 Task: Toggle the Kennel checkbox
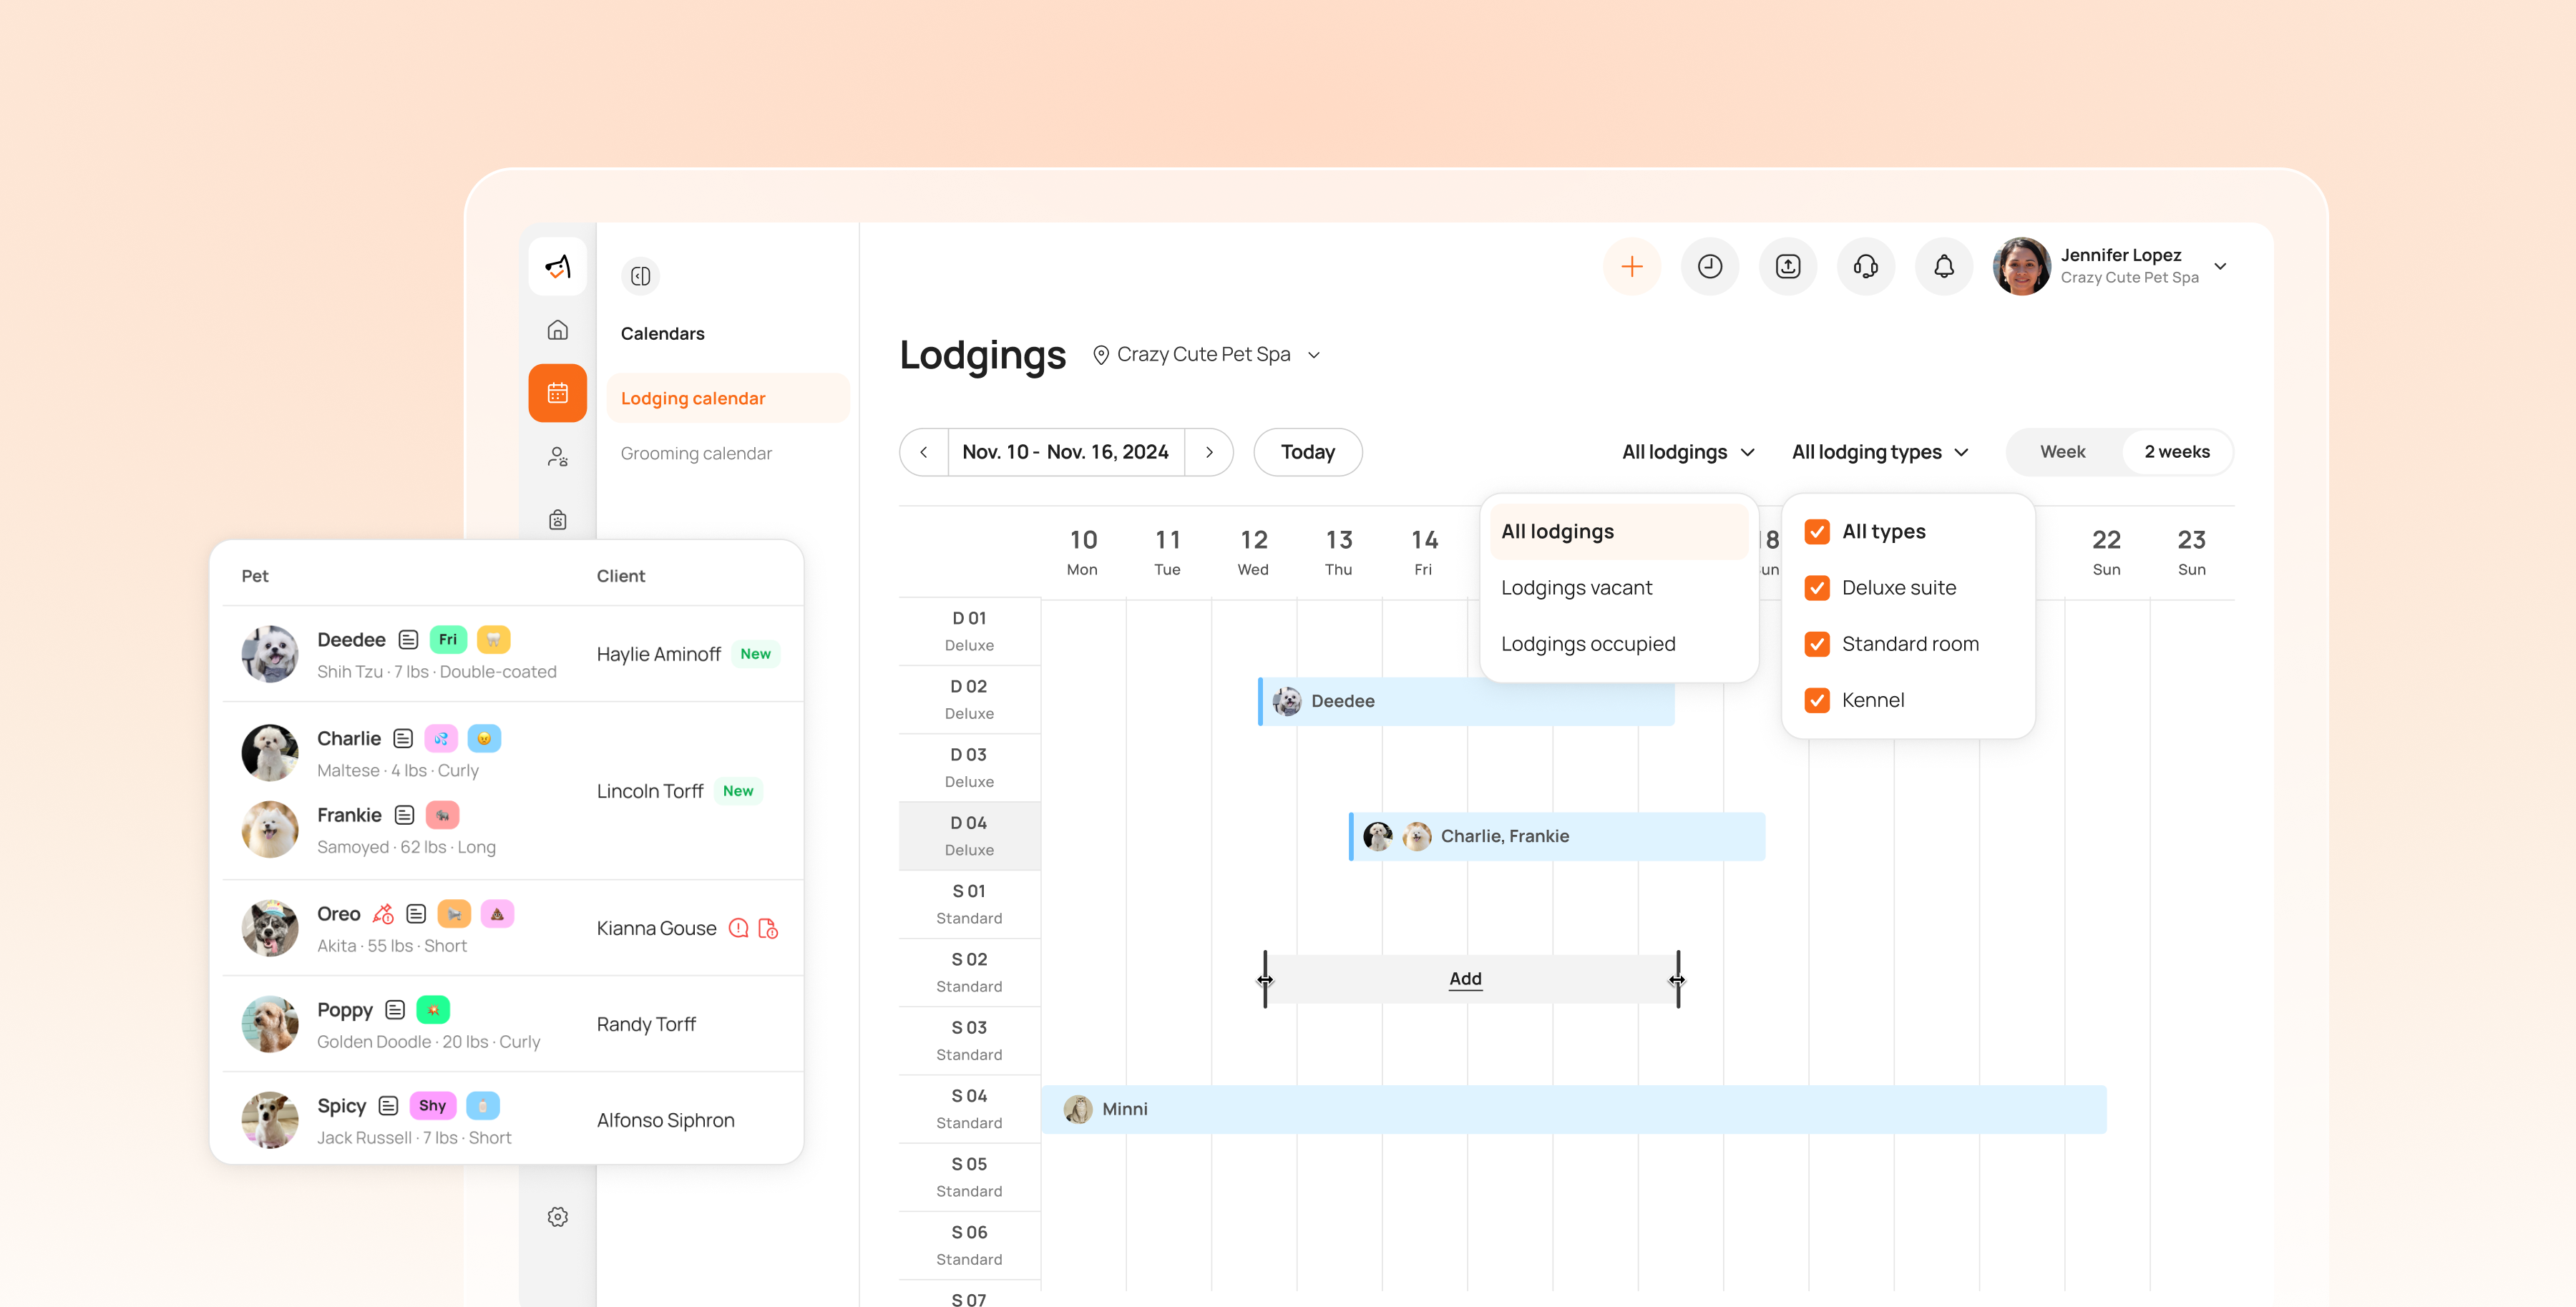pyautogui.click(x=1817, y=700)
